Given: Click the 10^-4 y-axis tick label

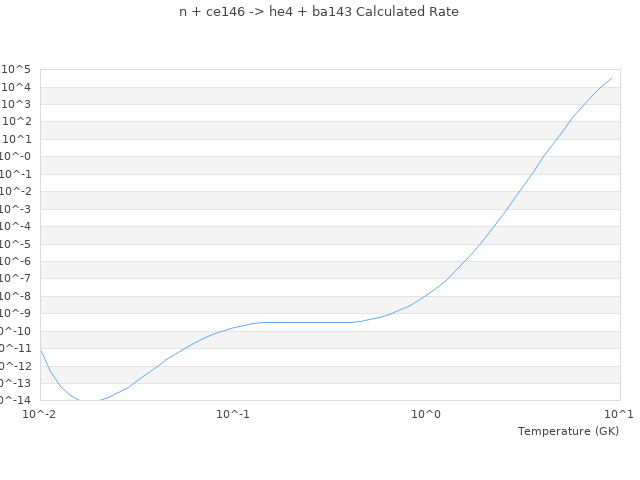Looking at the screenshot, I should (15, 226).
